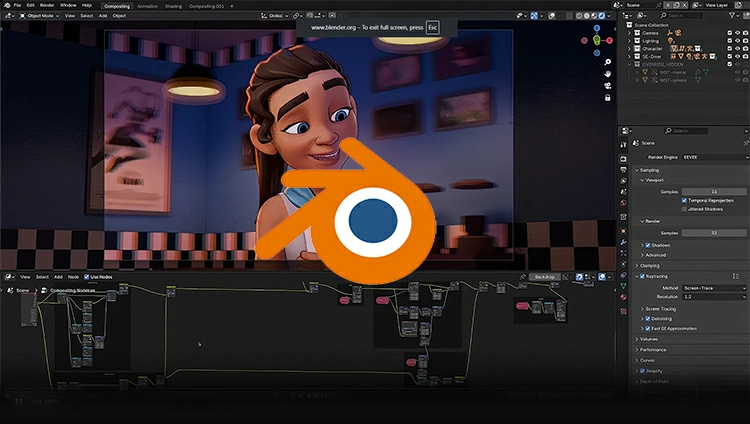Screen dimensions: 750x424
Task: Pin the Scene properties with the pin icon
Action: click(x=746, y=143)
